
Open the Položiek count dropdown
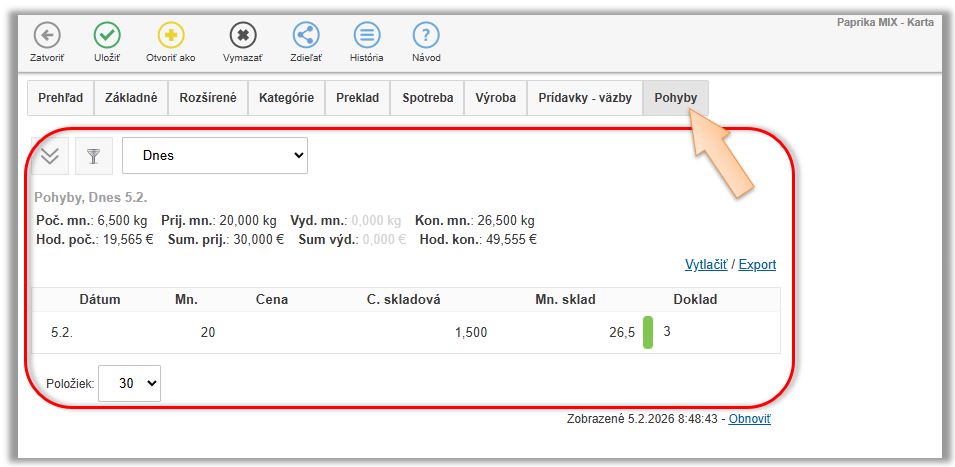pyautogui.click(x=130, y=383)
